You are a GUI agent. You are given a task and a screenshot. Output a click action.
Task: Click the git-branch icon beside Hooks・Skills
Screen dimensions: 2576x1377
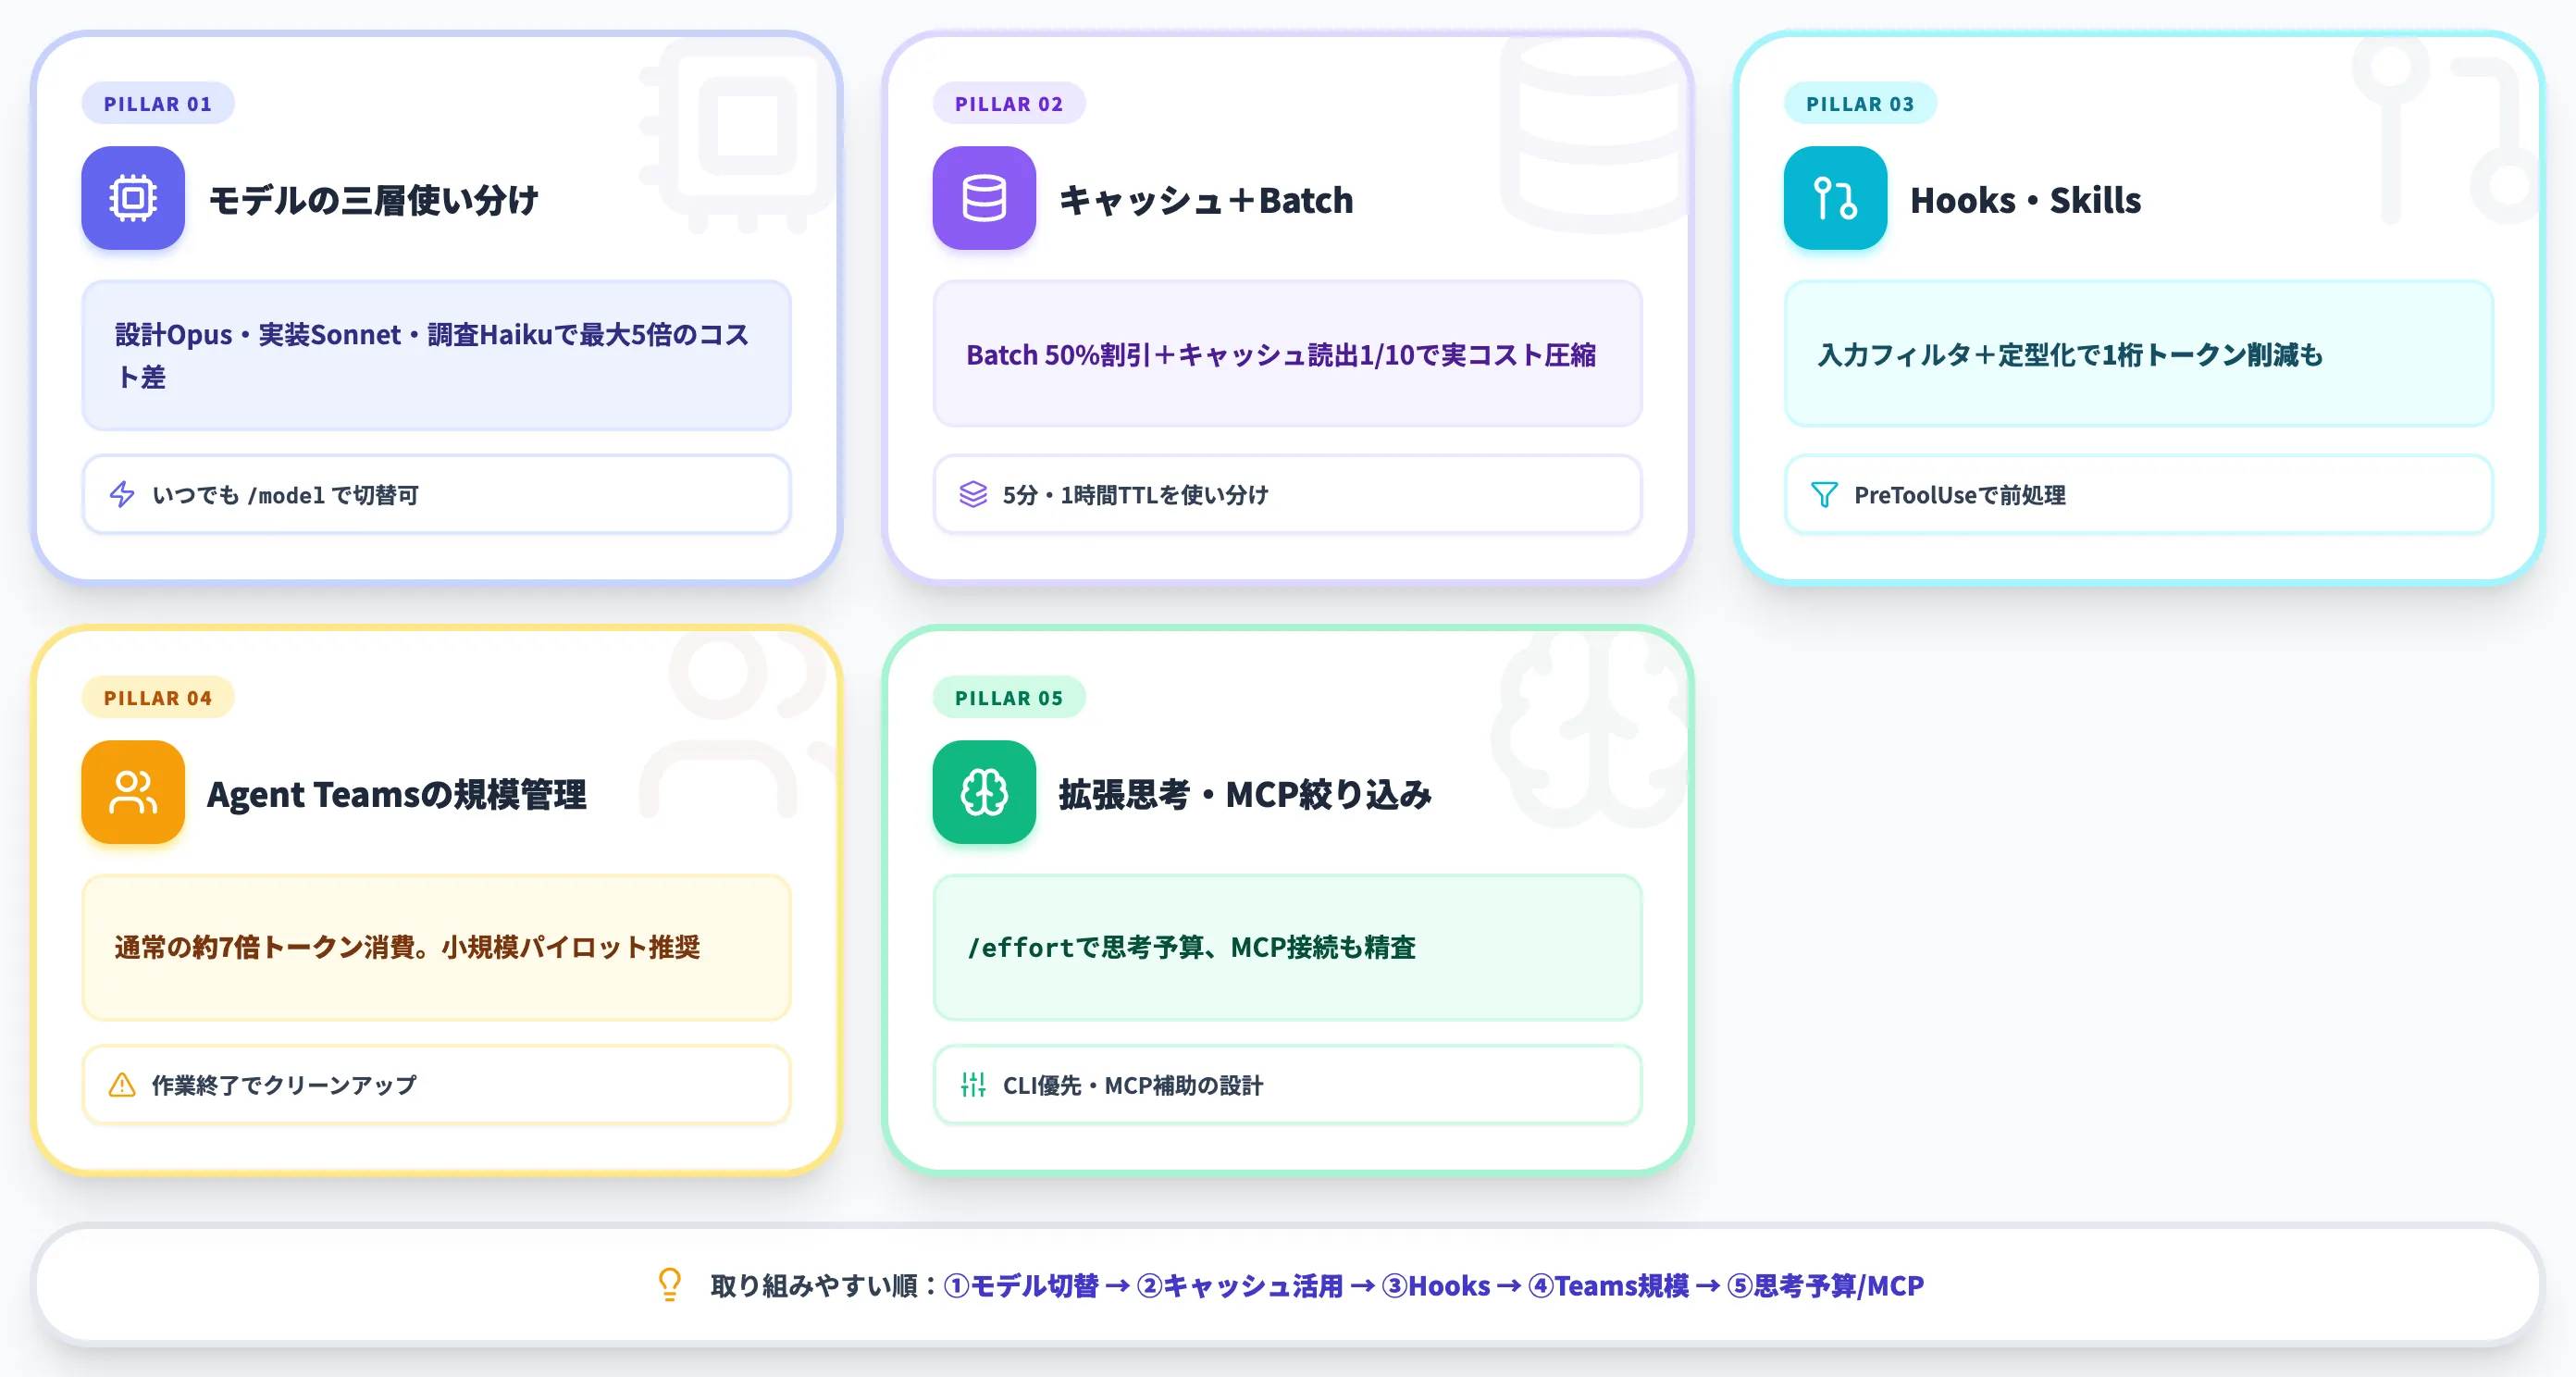[1835, 198]
